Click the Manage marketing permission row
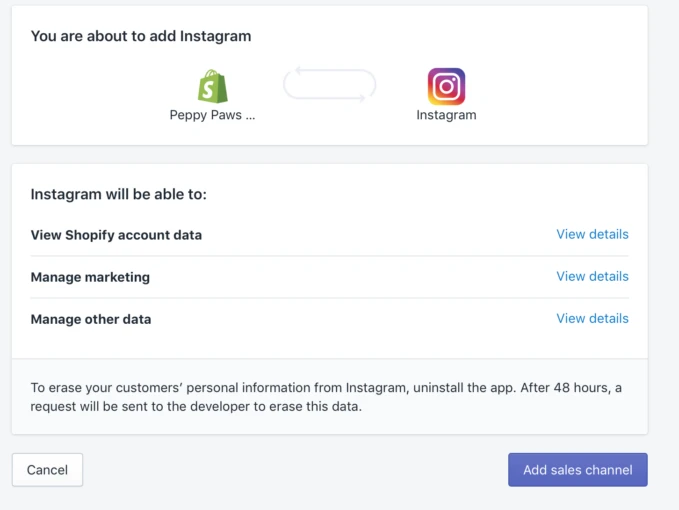 [x=330, y=277]
